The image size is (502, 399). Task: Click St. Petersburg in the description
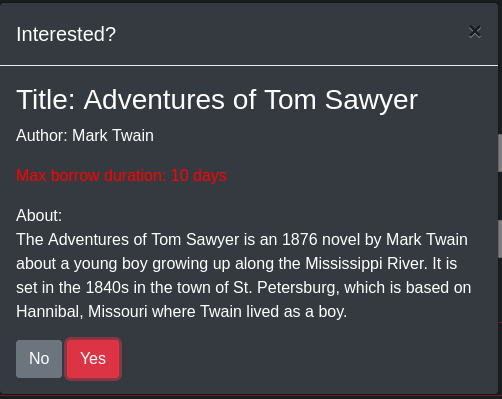286,287
